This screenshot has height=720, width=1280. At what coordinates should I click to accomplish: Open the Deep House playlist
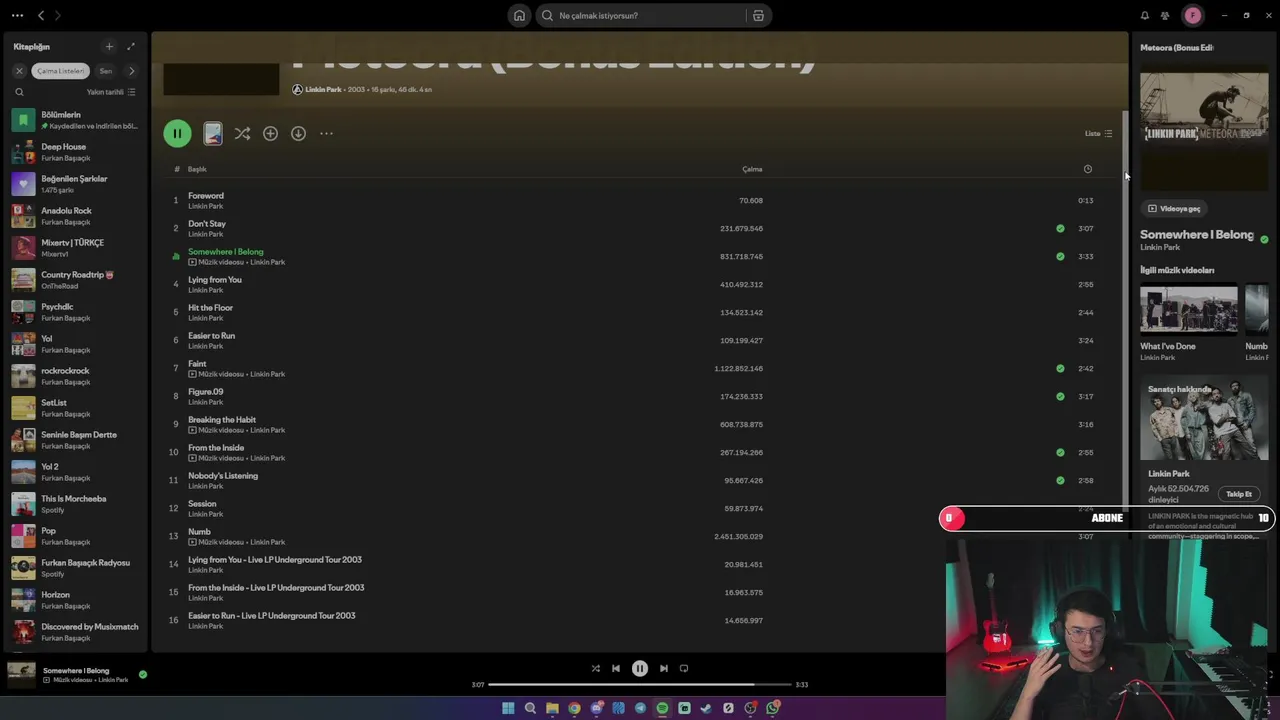click(75, 152)
